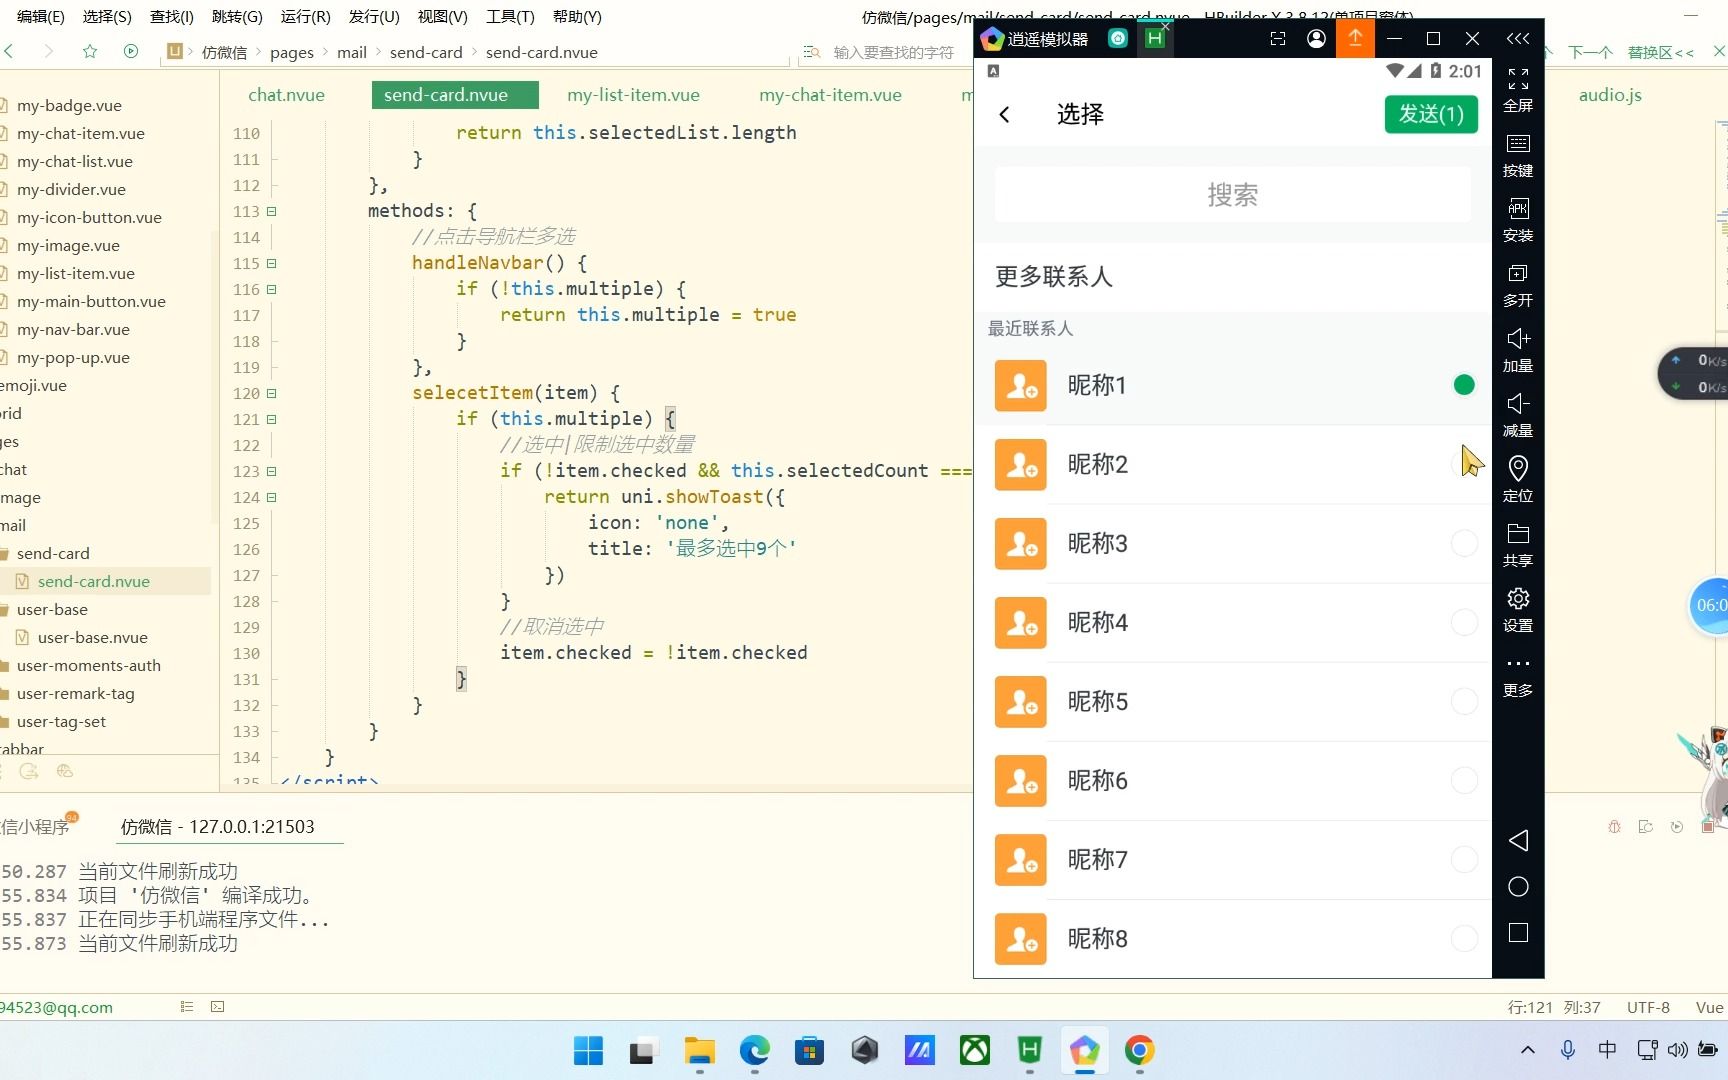The image size is (1728, 1080).
Task: Click 下一个 find next button
Action: coord(1590,52)
